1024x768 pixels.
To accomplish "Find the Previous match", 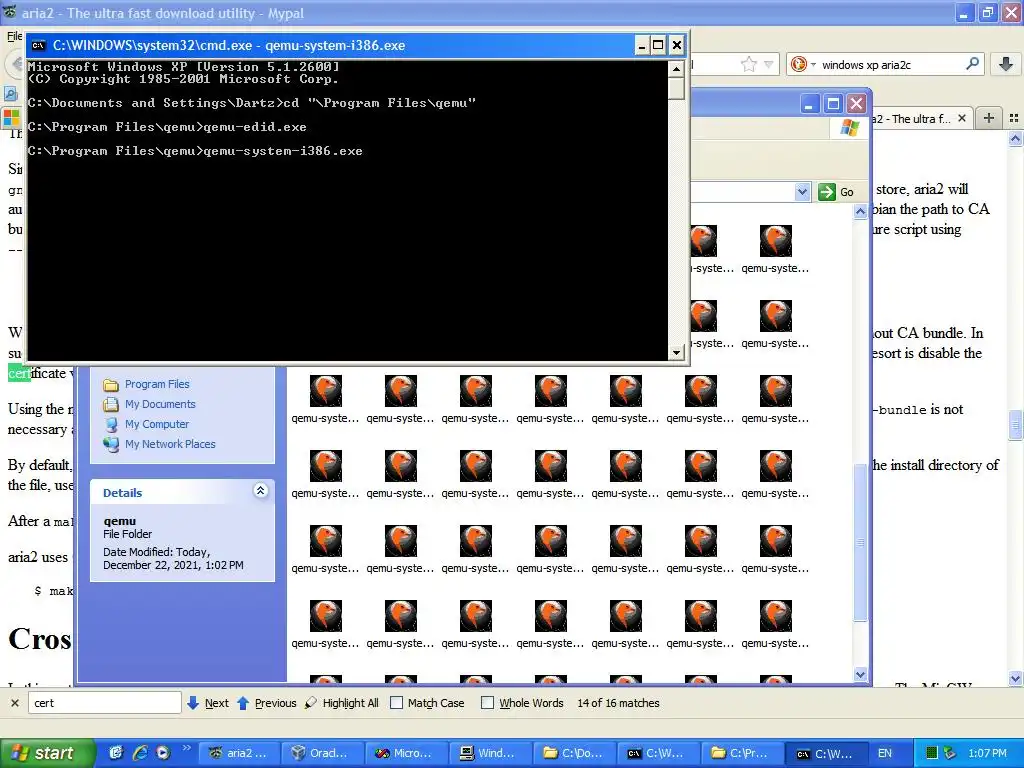I will [266, 703].
